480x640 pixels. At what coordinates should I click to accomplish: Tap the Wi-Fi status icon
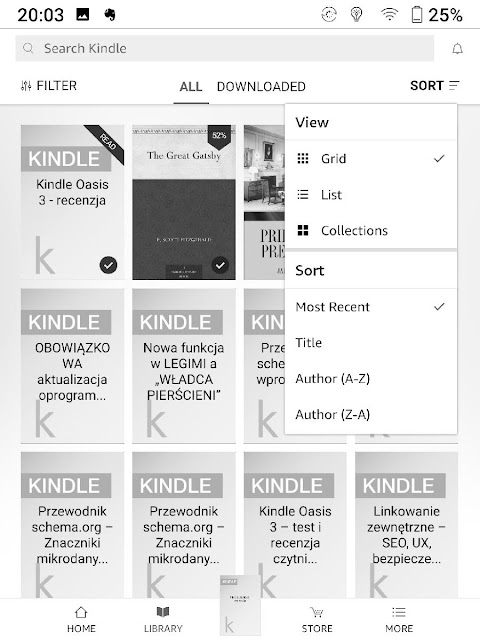pyautogui.click(x=389, y=15)
